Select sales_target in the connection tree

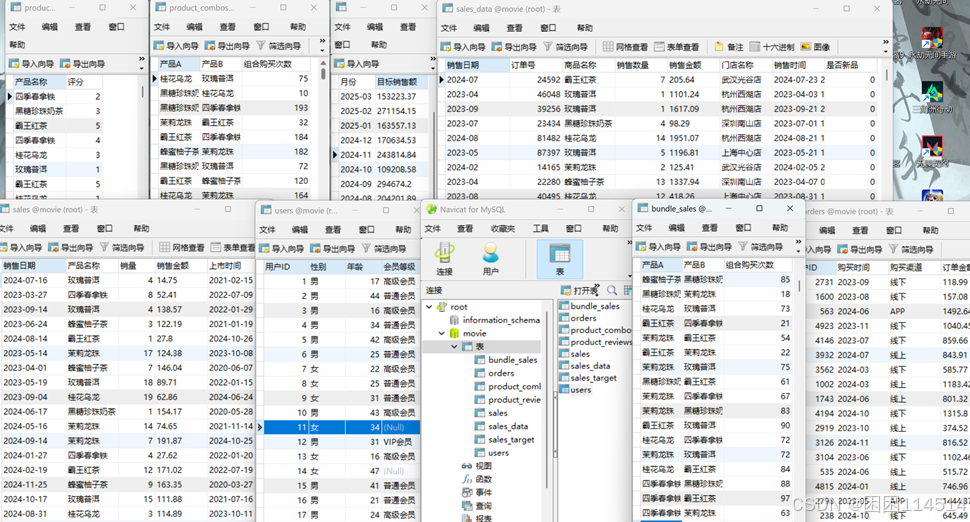coord(510,440)
